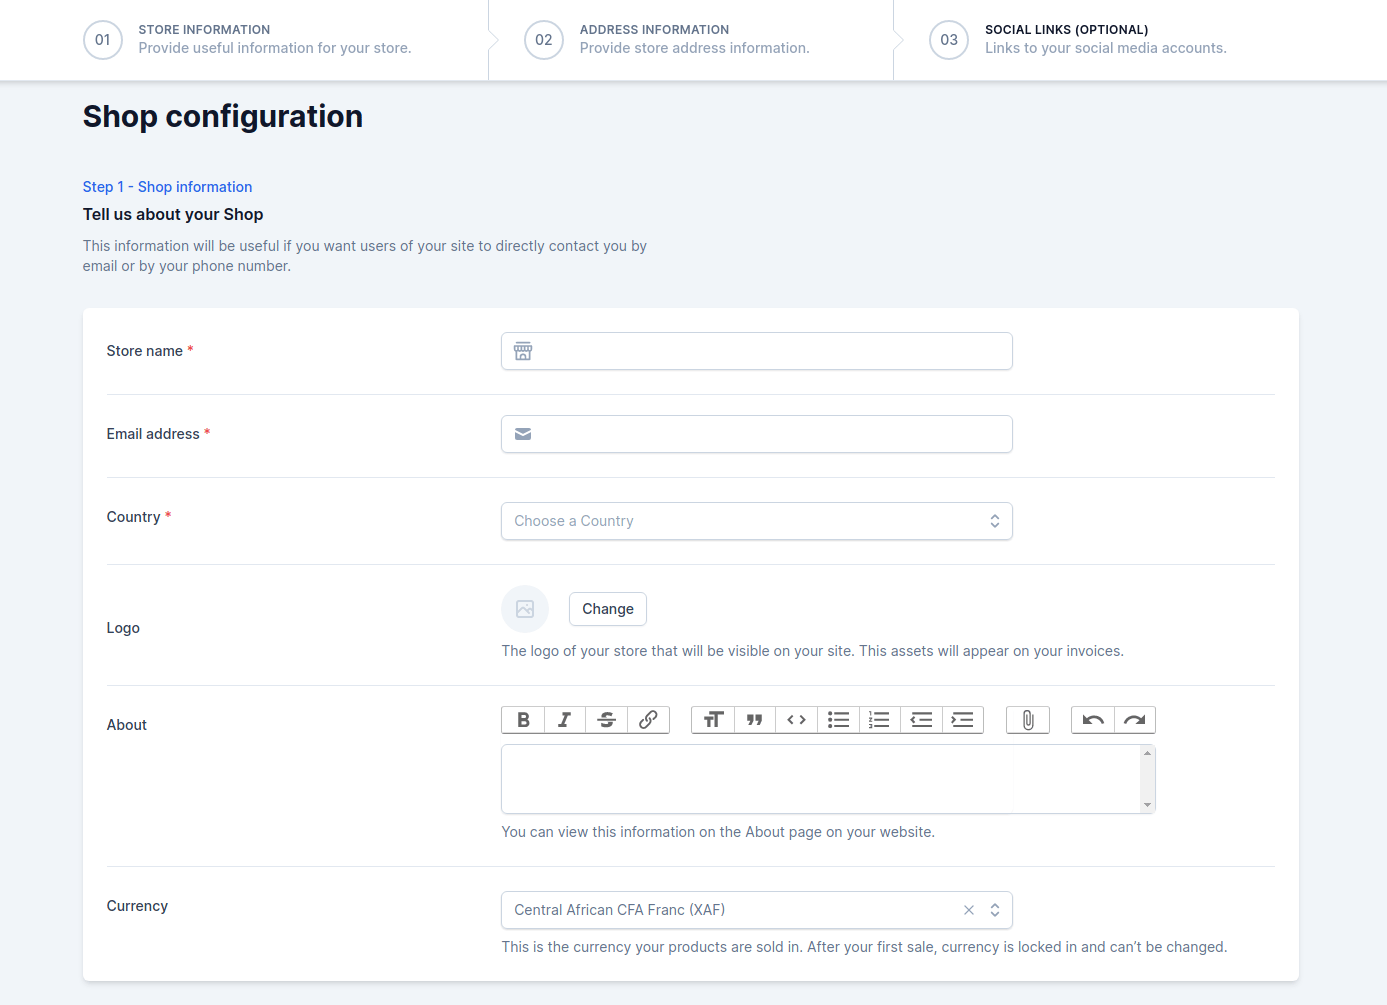The width and height of the screenshot is (1387, 1005).
Task: Toggle bold formatting in About editor
Action: (523, 720)
